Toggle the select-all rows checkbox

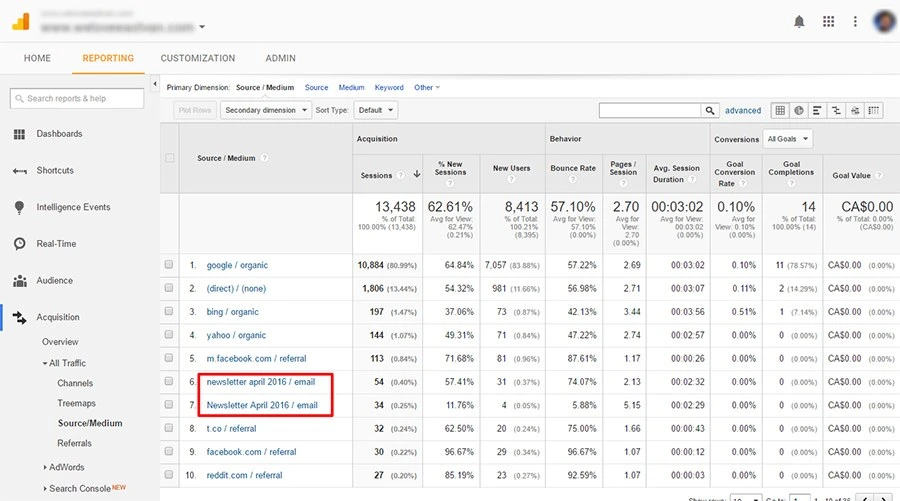(x=169, y=158)
